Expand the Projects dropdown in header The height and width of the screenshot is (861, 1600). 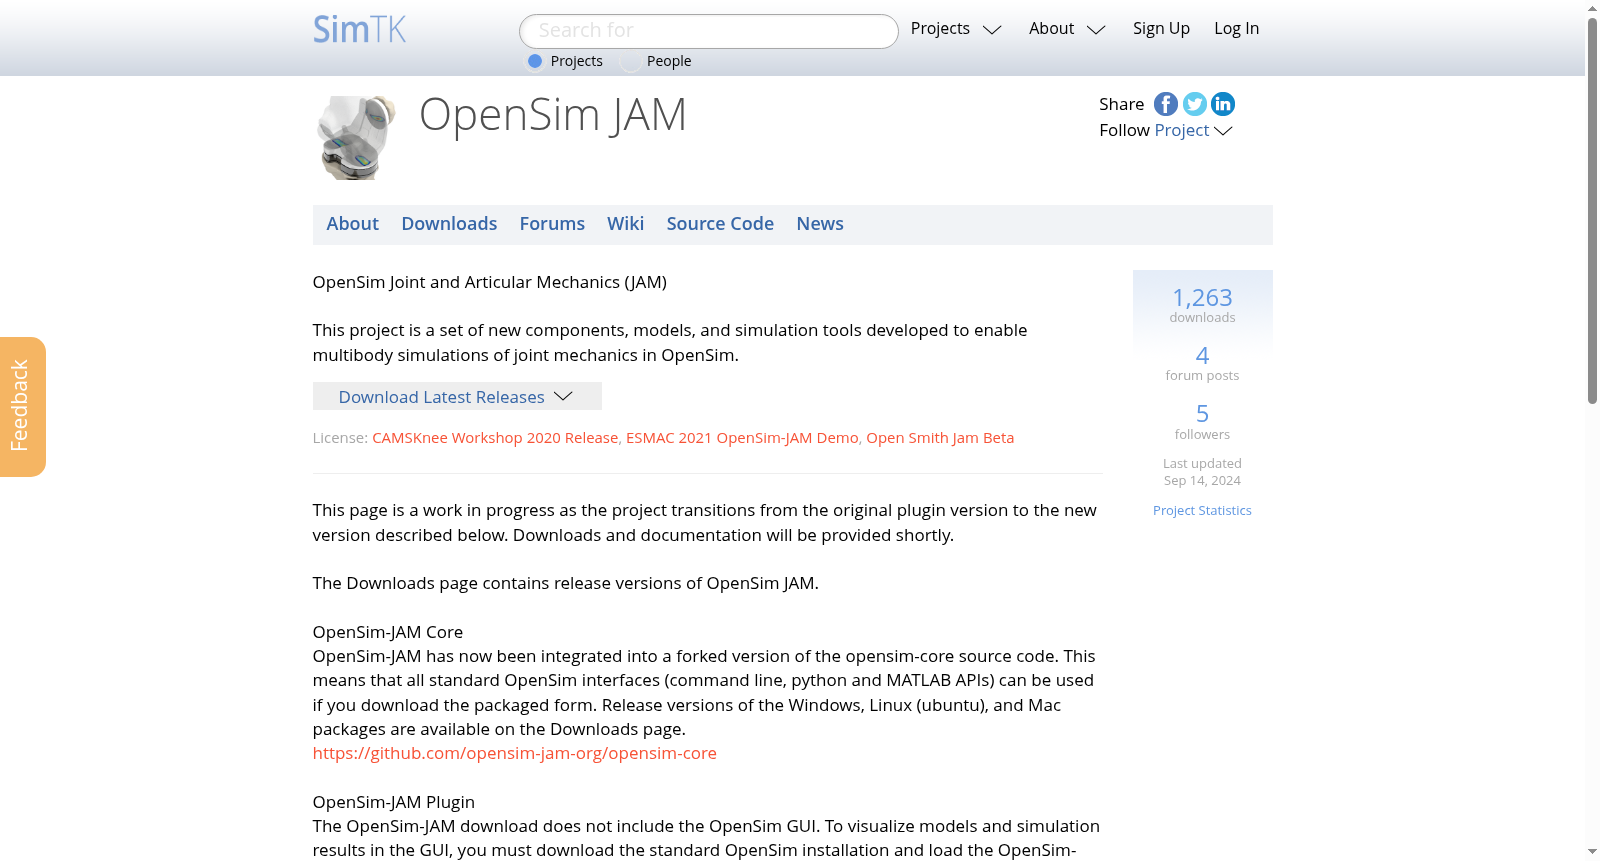pyautogui.click(x=956, y=29)
